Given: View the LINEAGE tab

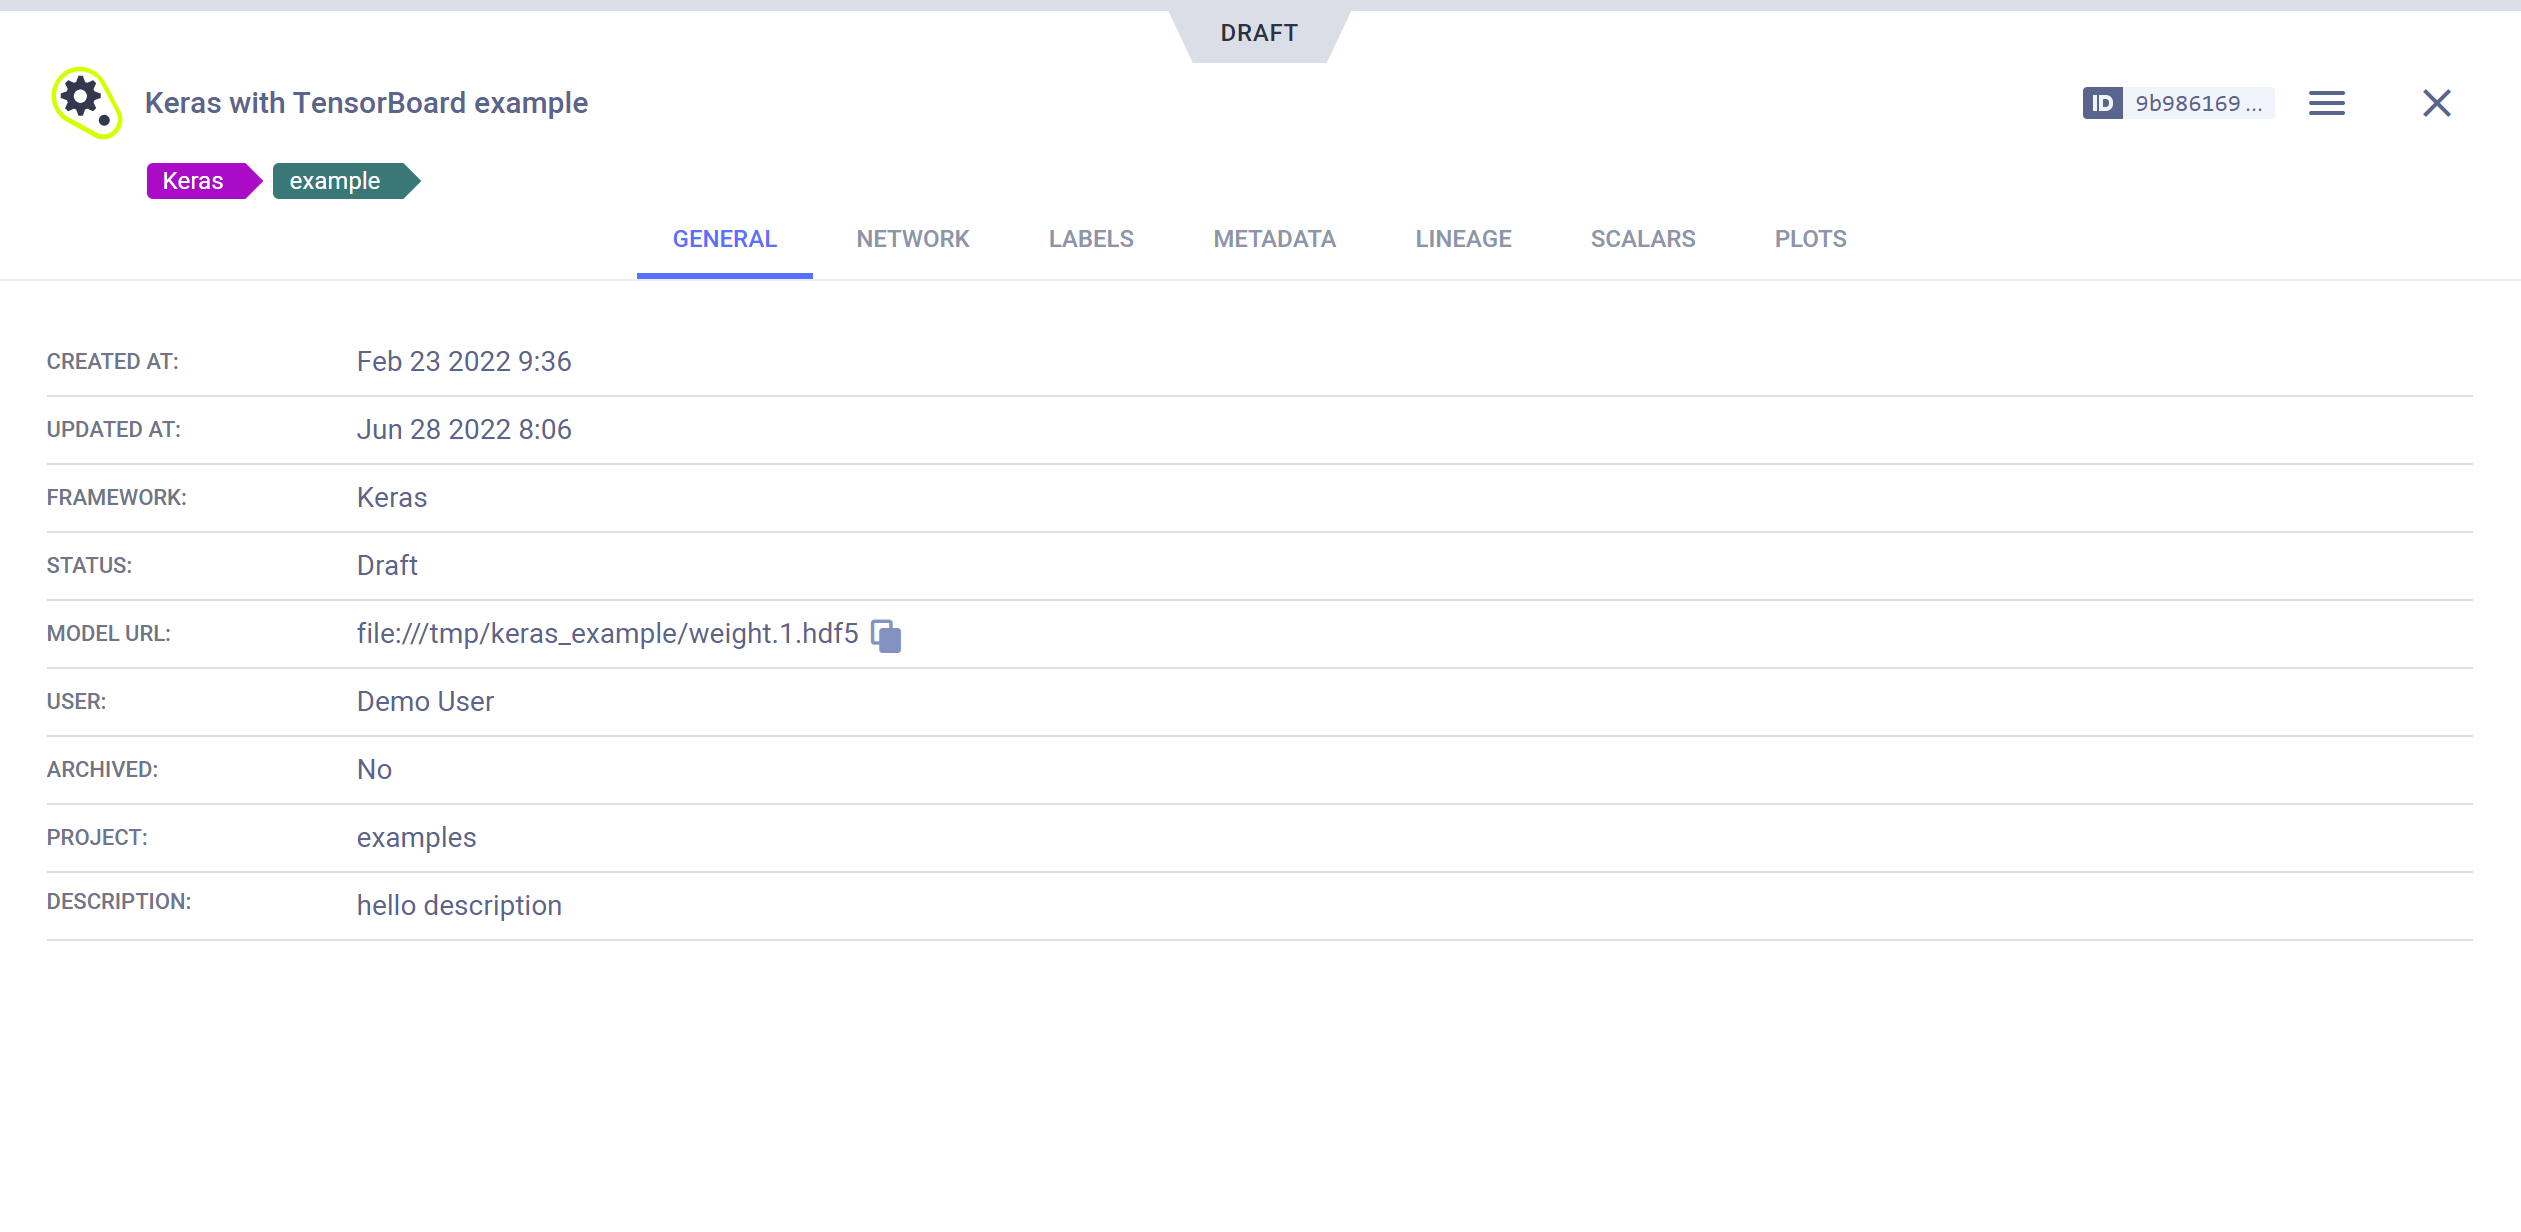Looking at the screenshot, I should [x=1463, y=239].
